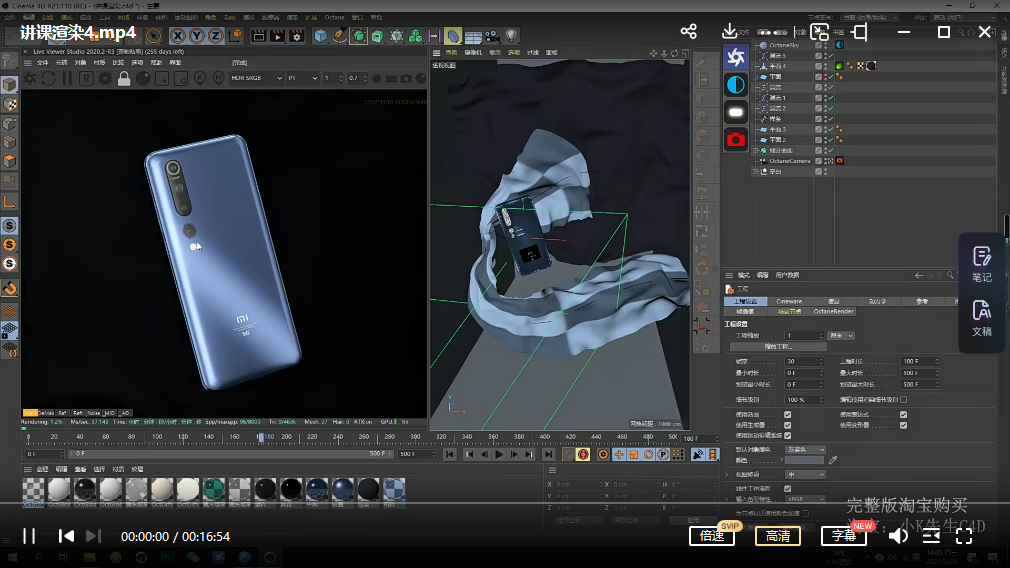Open the 文件 menu in the Live Viewer
The width and height of the screenshot is (1010, 568).
click(x=43, y=63)
